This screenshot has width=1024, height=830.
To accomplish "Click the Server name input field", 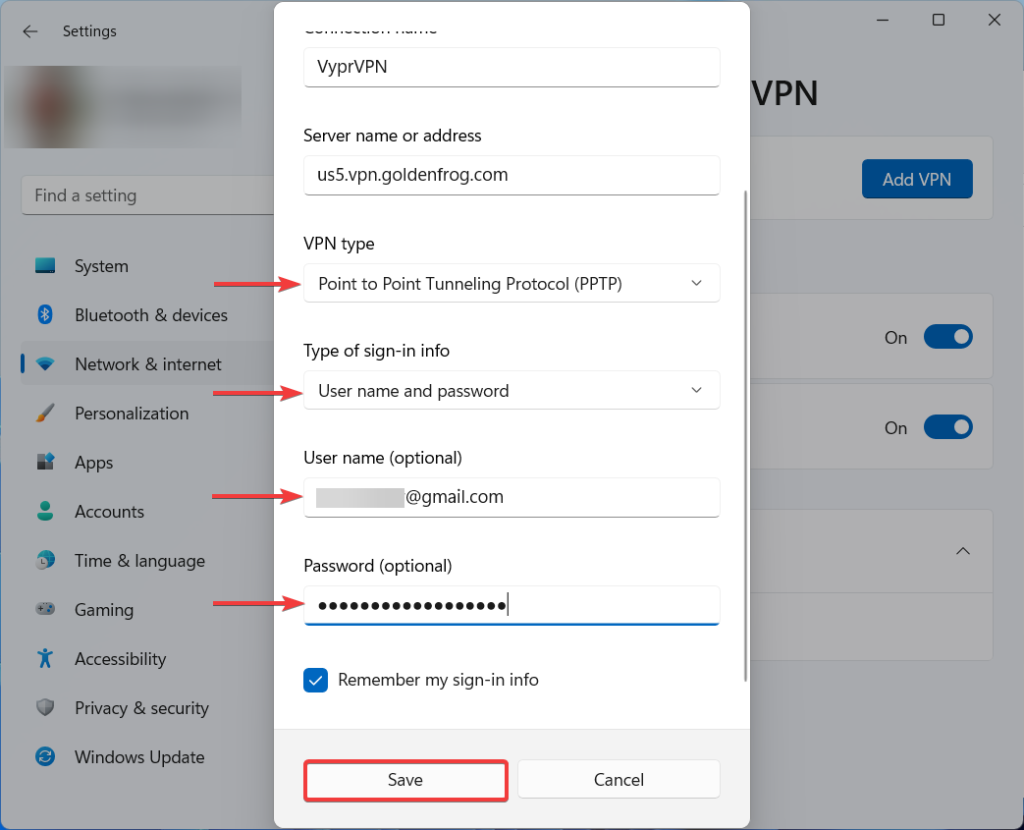I will coord(511,175).
